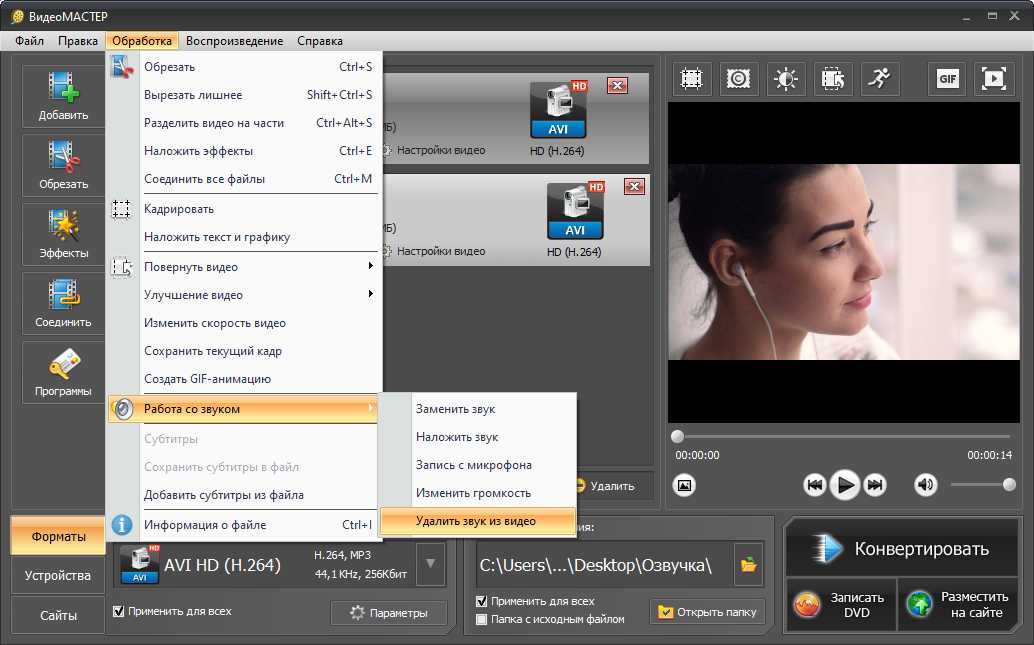Choose Создать GIF-анимацию
The width and height of the screenshot is (1034, 645).
[244, 379]
